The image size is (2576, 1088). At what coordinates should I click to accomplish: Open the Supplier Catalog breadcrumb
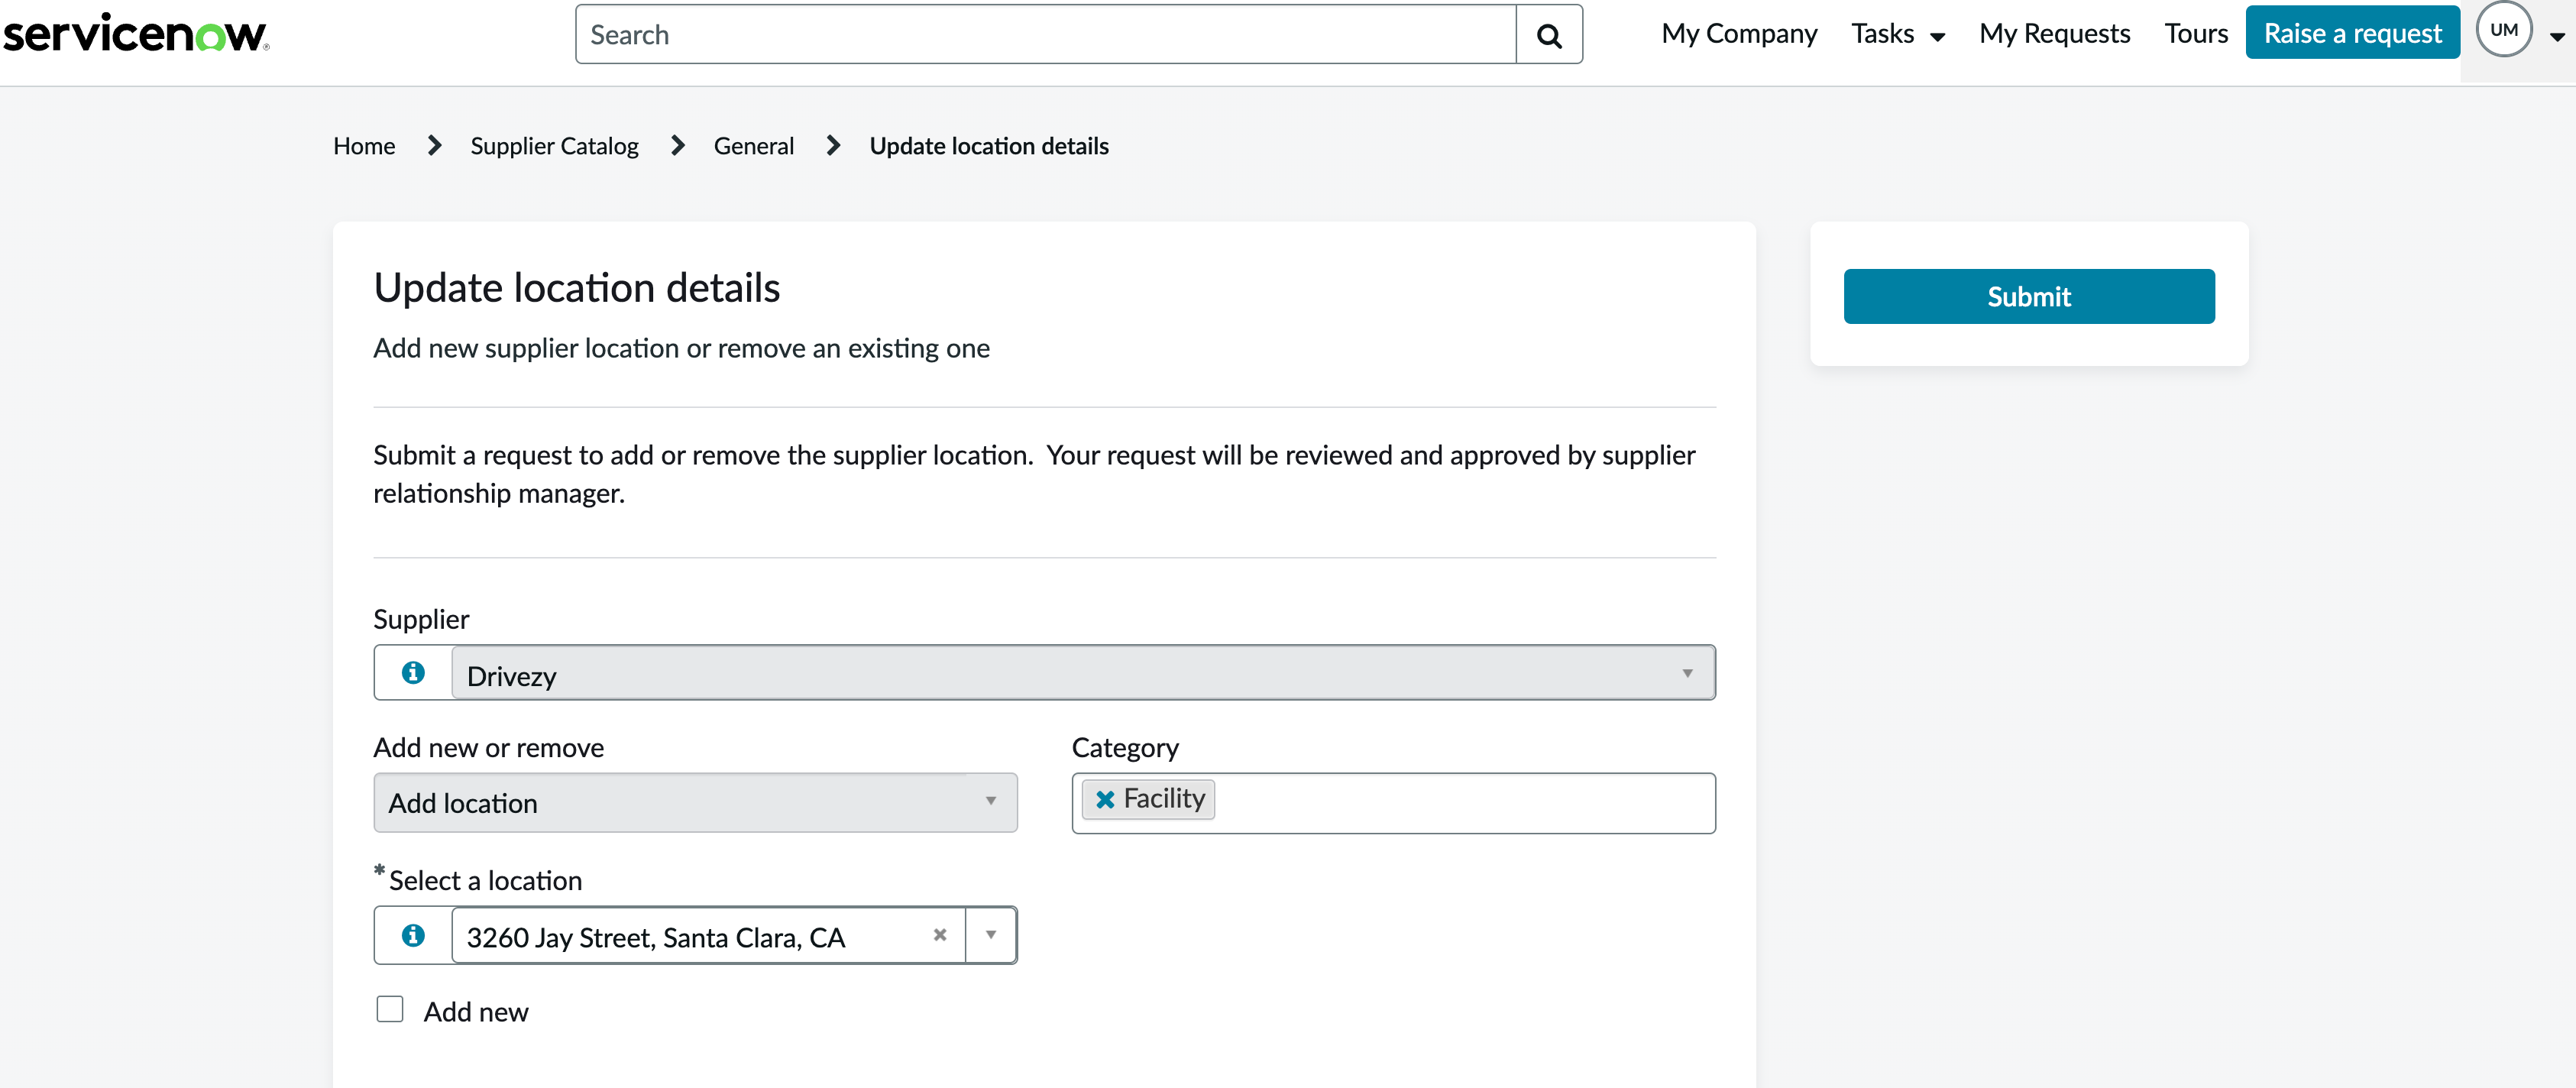pos(554,146)
